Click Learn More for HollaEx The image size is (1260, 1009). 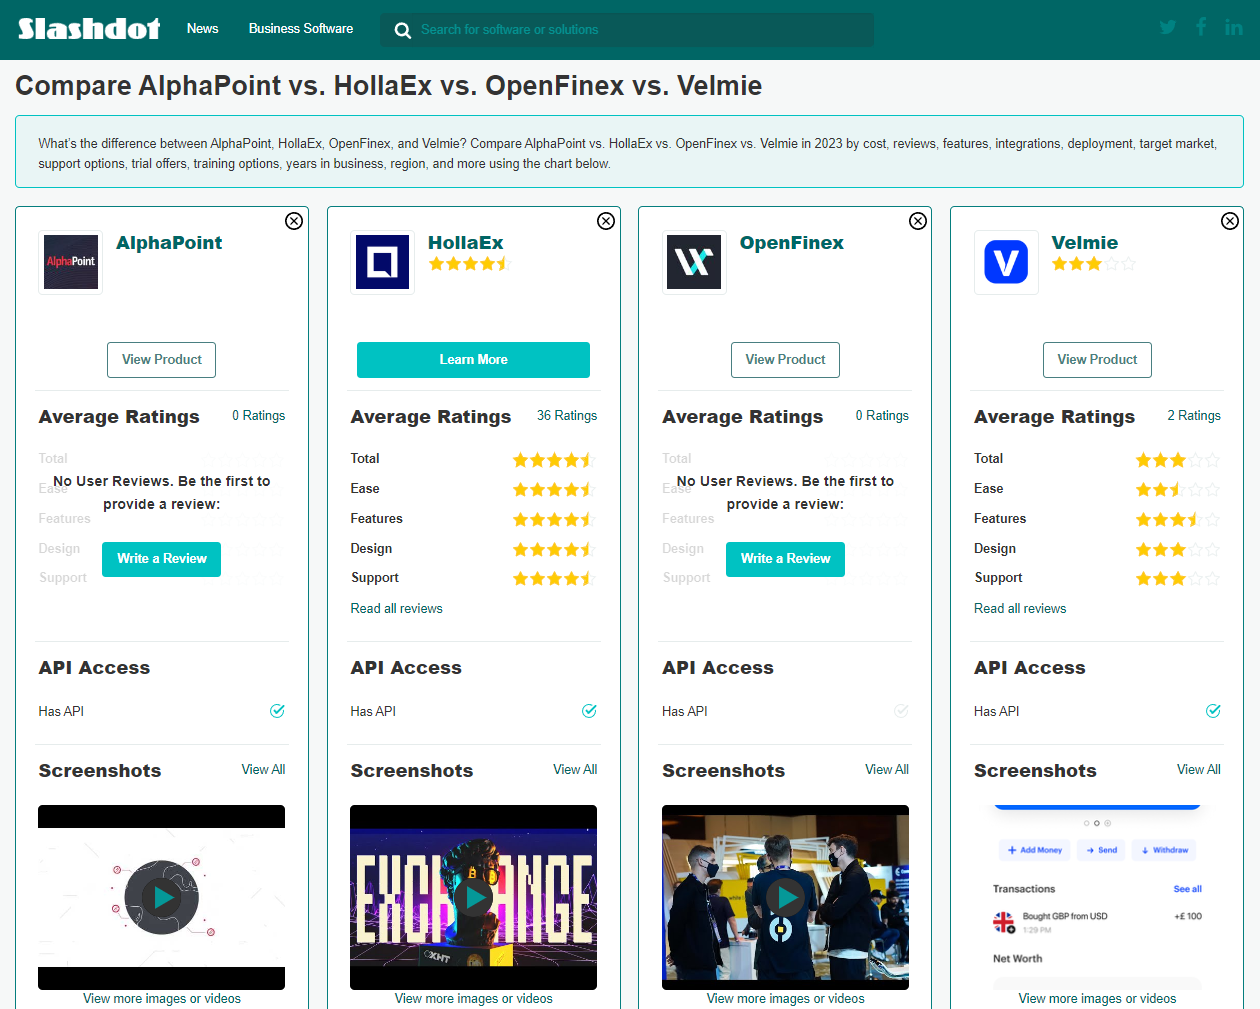473,359
